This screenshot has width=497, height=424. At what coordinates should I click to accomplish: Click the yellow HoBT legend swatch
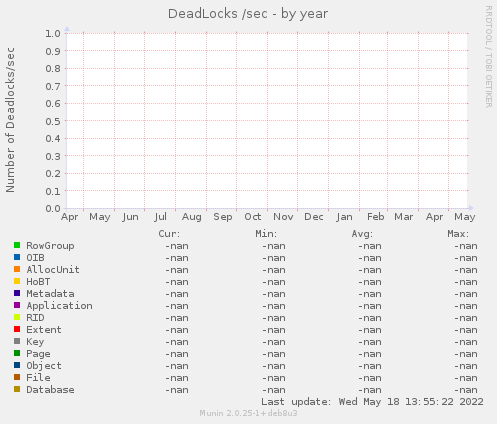[x=17, y=281]
